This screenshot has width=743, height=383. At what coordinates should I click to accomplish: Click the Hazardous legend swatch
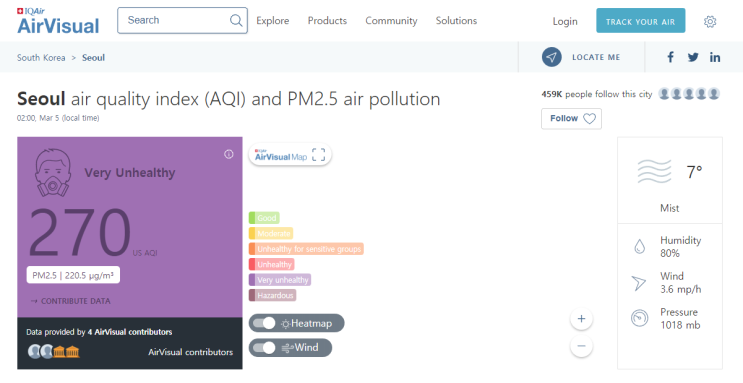click(x=272, y=295)
